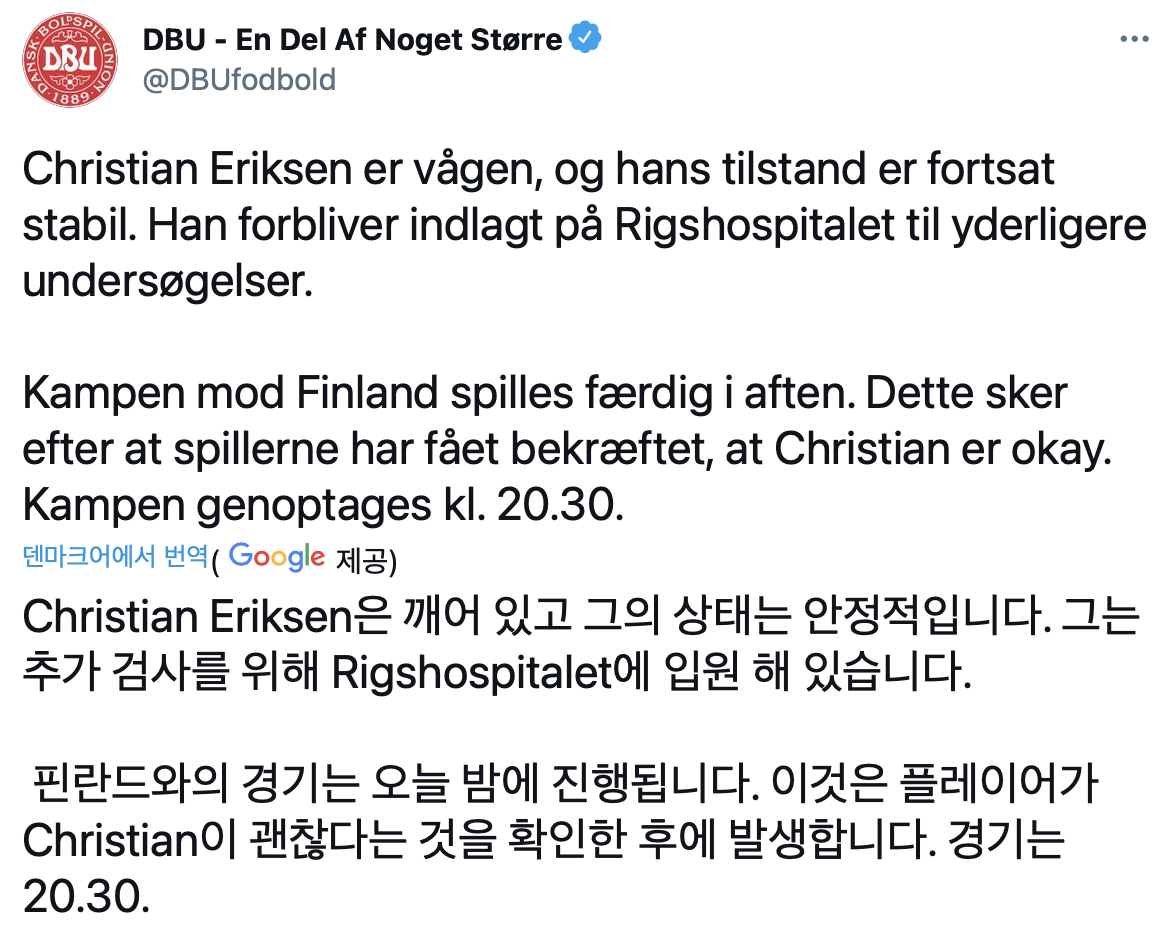1174x938 pixels.
Task: Select the line Kampen genoptages kl. 20.30.
Action: click(323, 505)
